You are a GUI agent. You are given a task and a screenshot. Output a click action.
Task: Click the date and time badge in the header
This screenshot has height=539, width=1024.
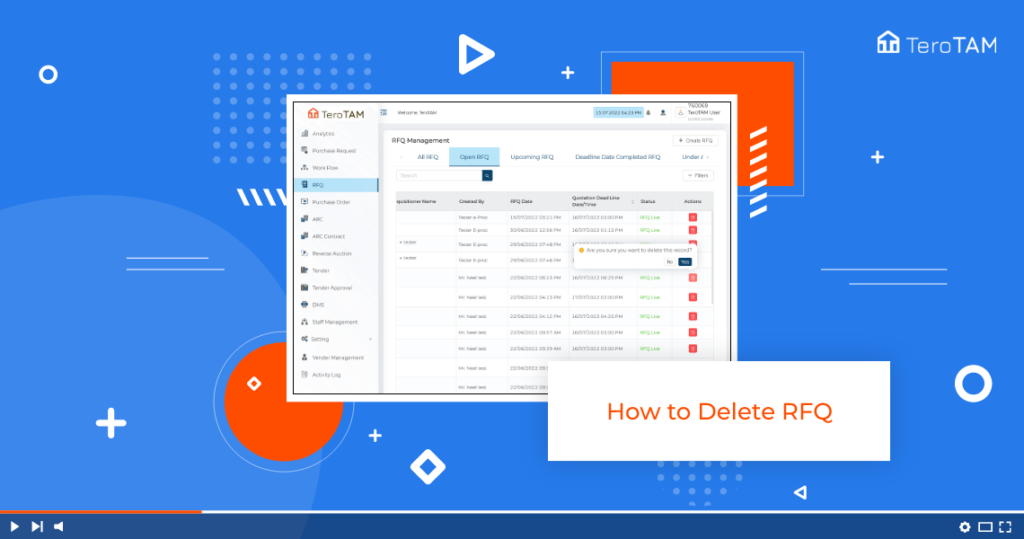[x=618, y=112]
